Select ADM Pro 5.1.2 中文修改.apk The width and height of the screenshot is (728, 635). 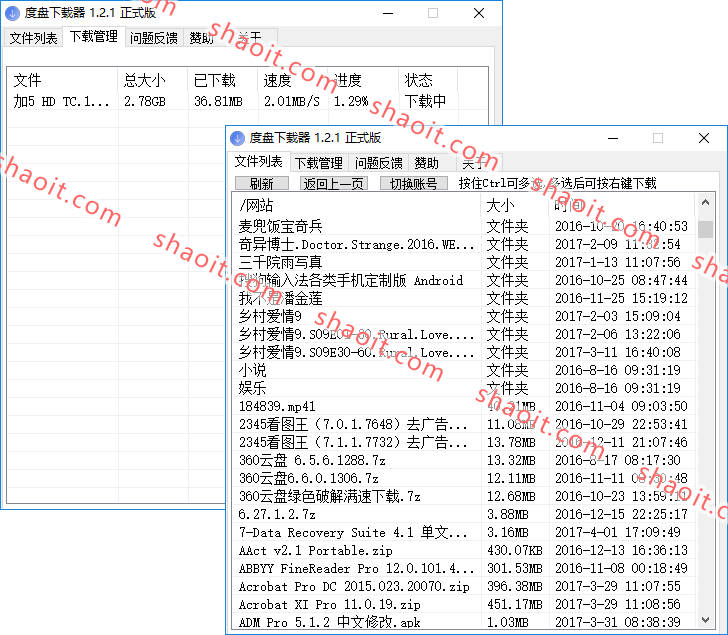330,622
